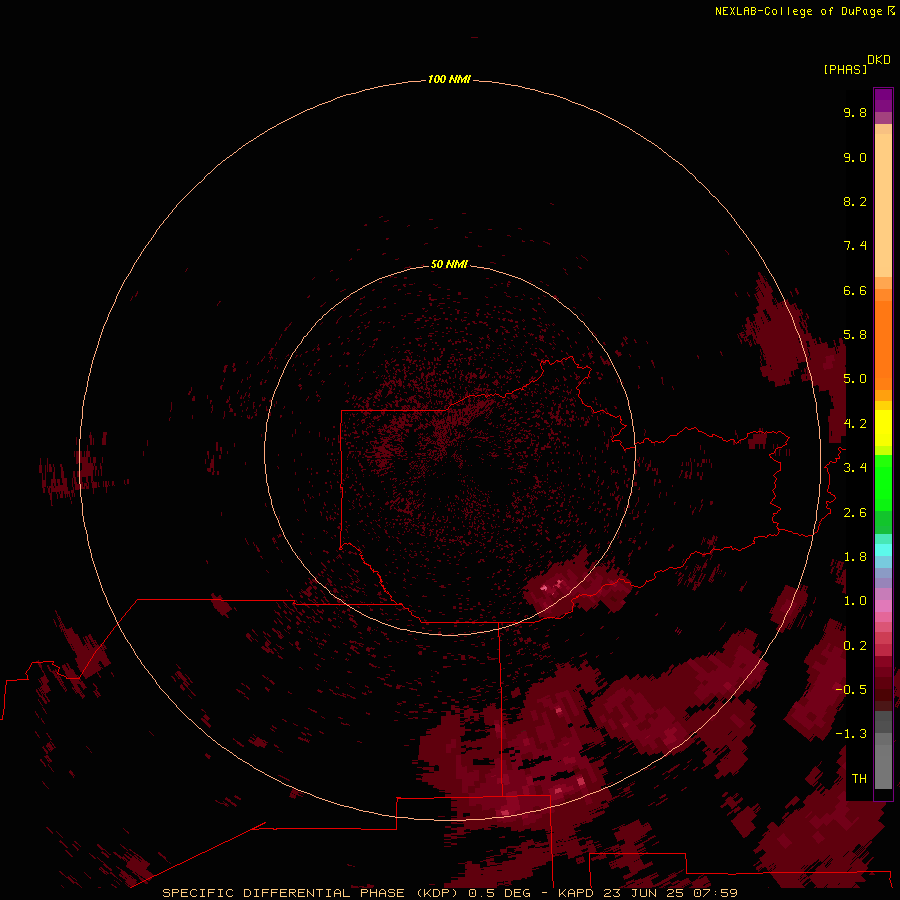Select the 100 NMI range ring label
This screenshot has width=900, height=900.
point(449,79)
